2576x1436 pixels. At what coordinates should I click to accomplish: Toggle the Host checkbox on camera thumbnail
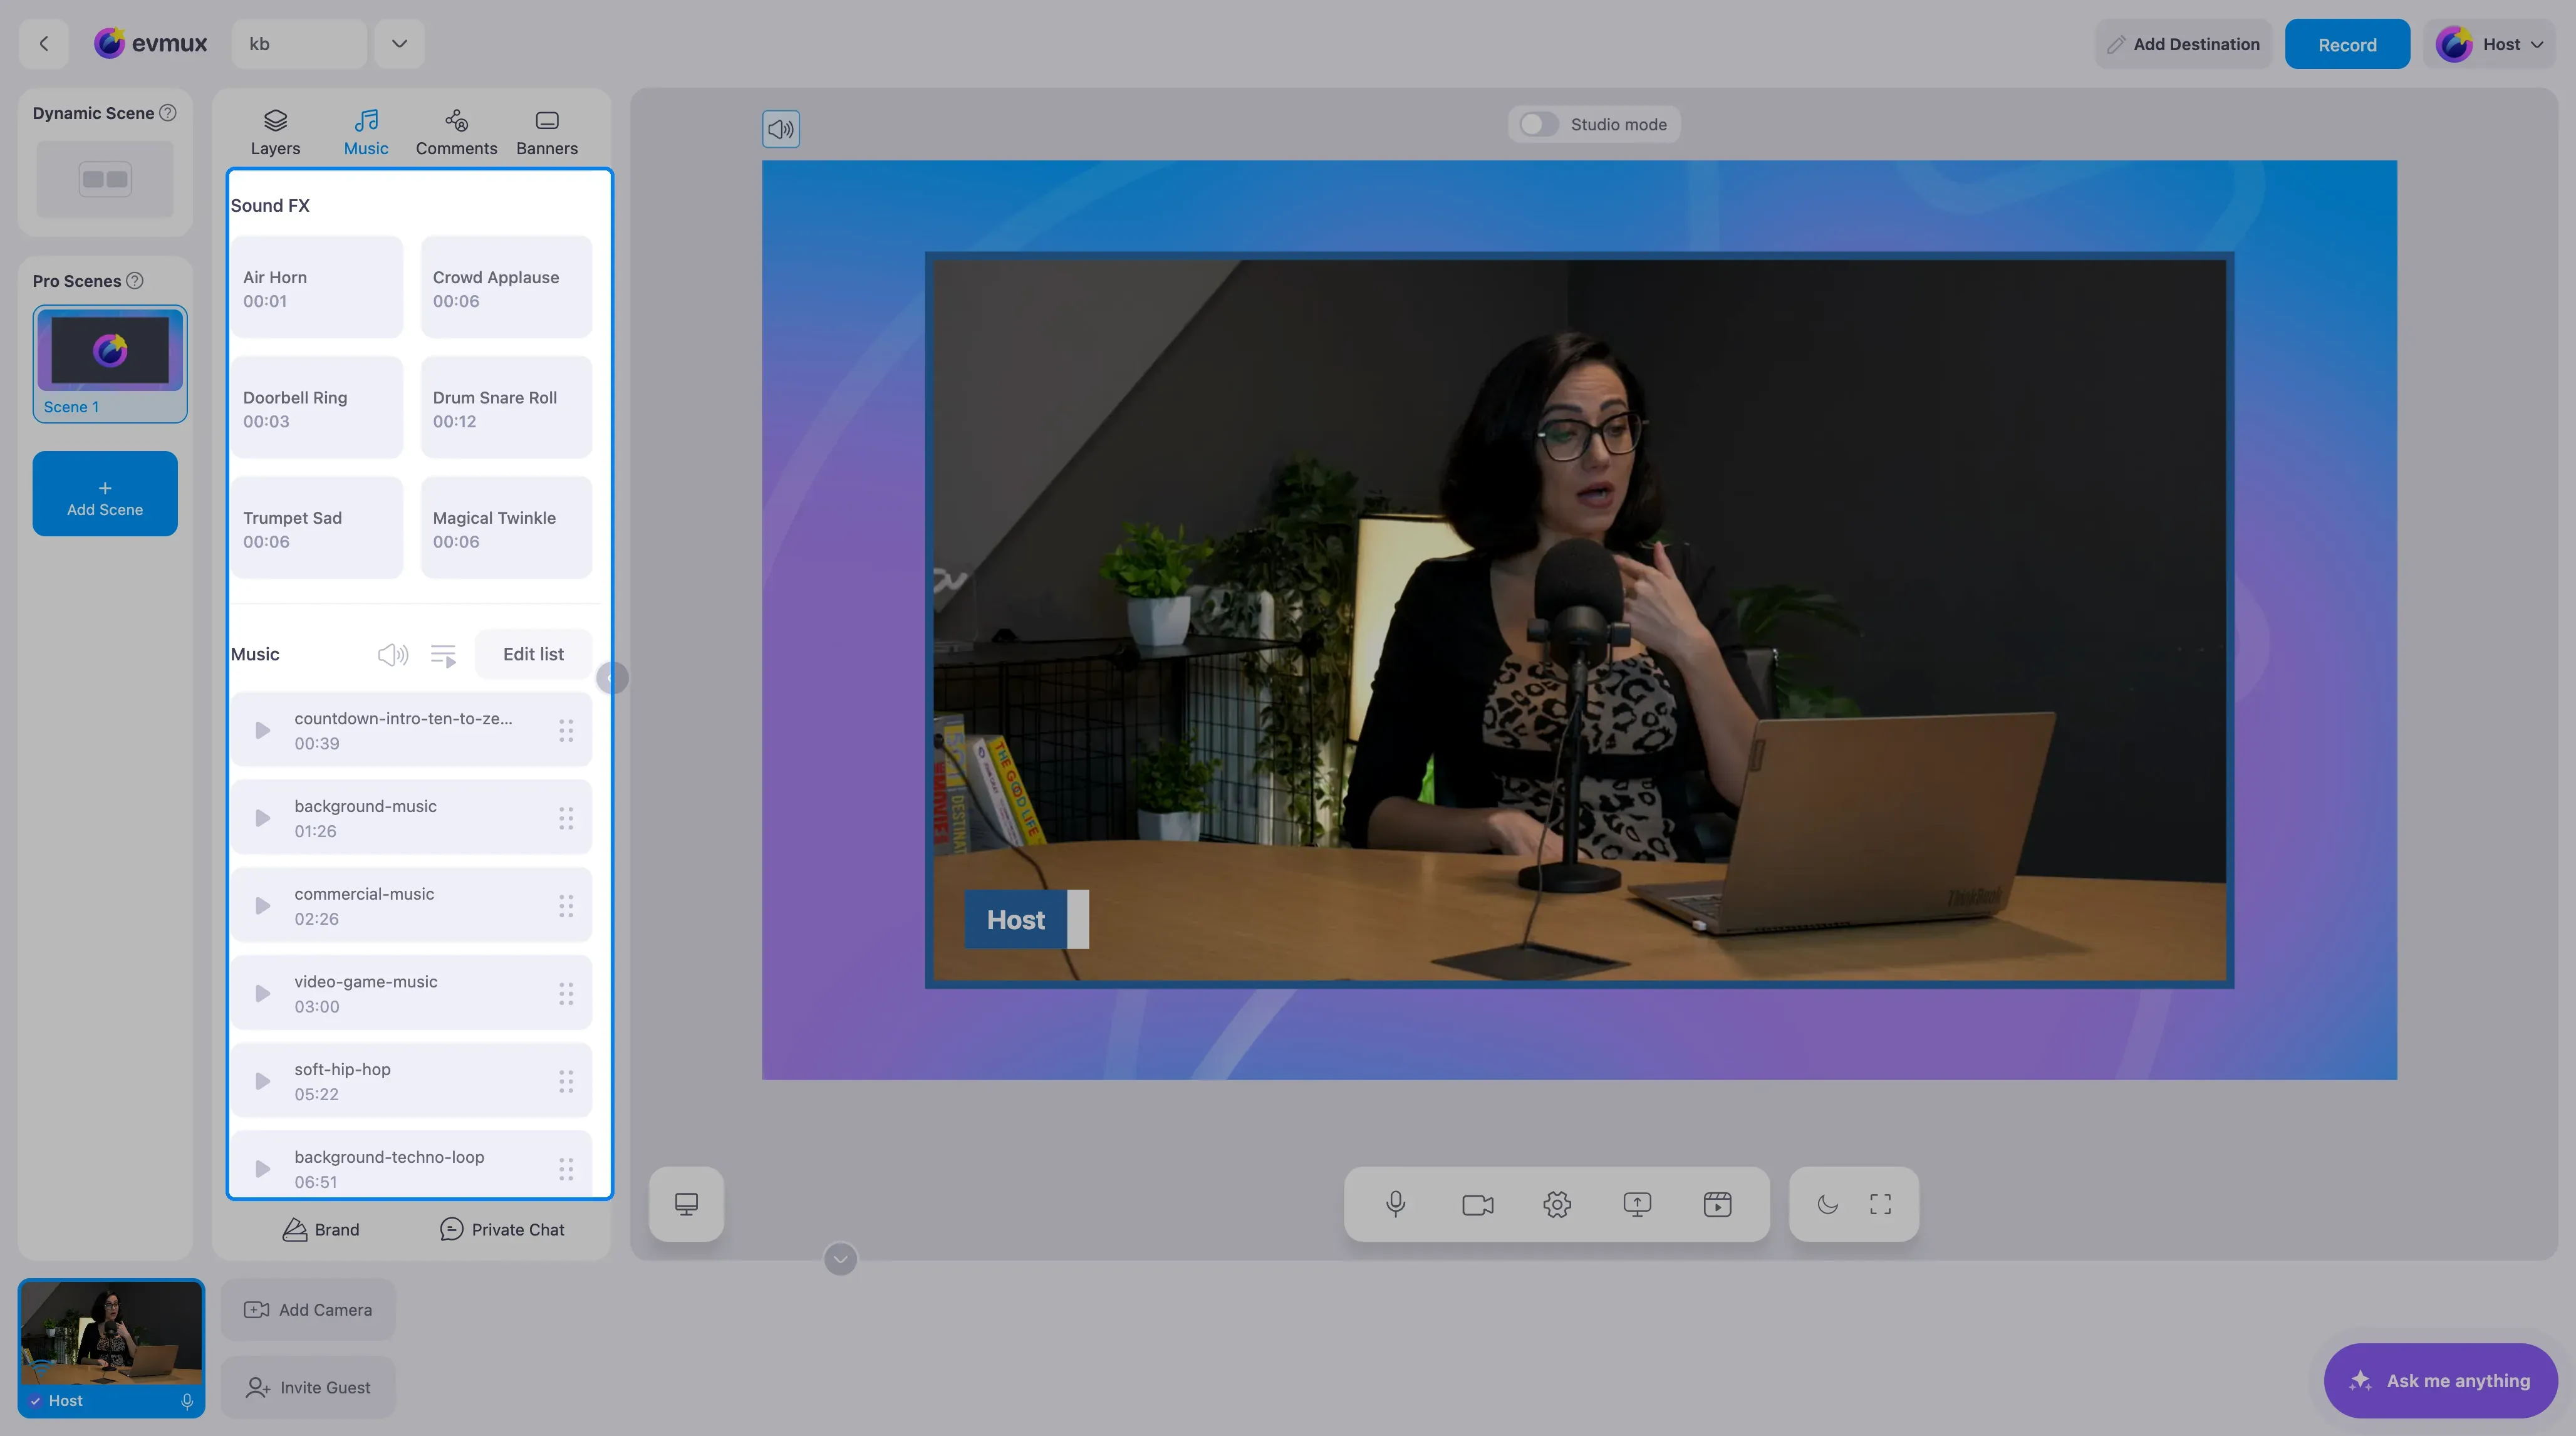(x=35, y=1401)
